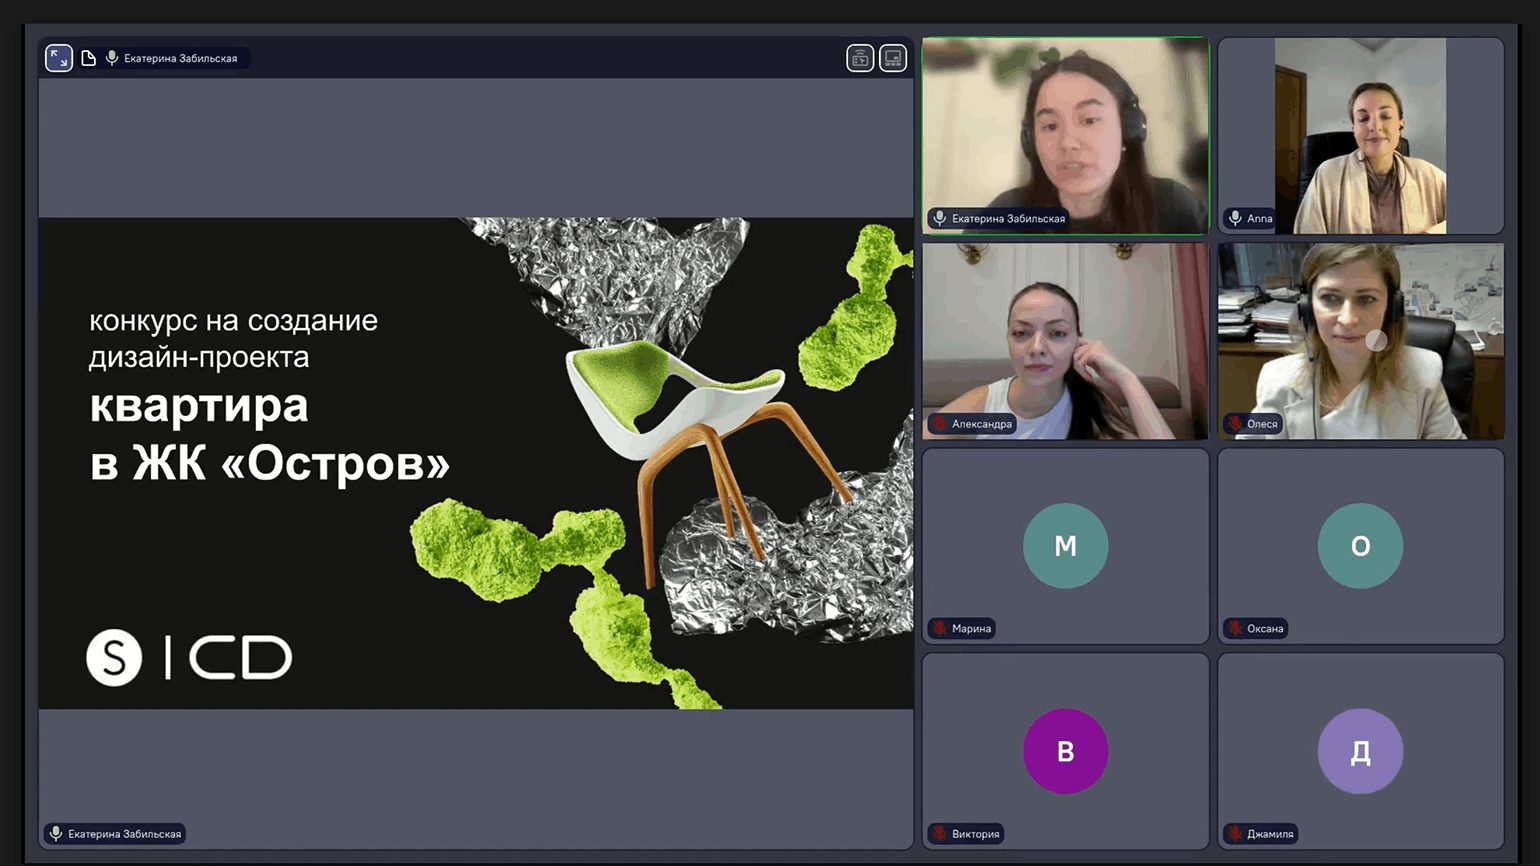Image resolution: width=1540 pixels, height=866 pixels.
Task: Click Александра's muted microphone icon
Action: (x=940, y=424)
